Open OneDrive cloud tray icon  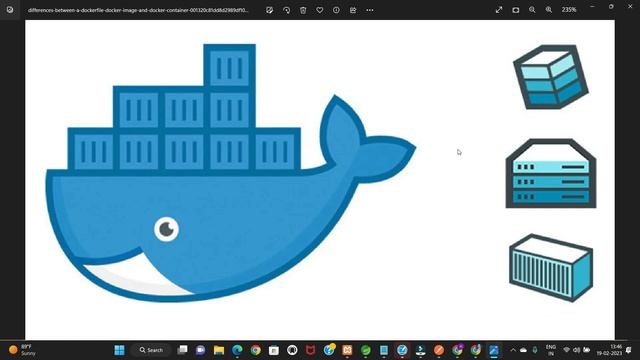point(523,350)
